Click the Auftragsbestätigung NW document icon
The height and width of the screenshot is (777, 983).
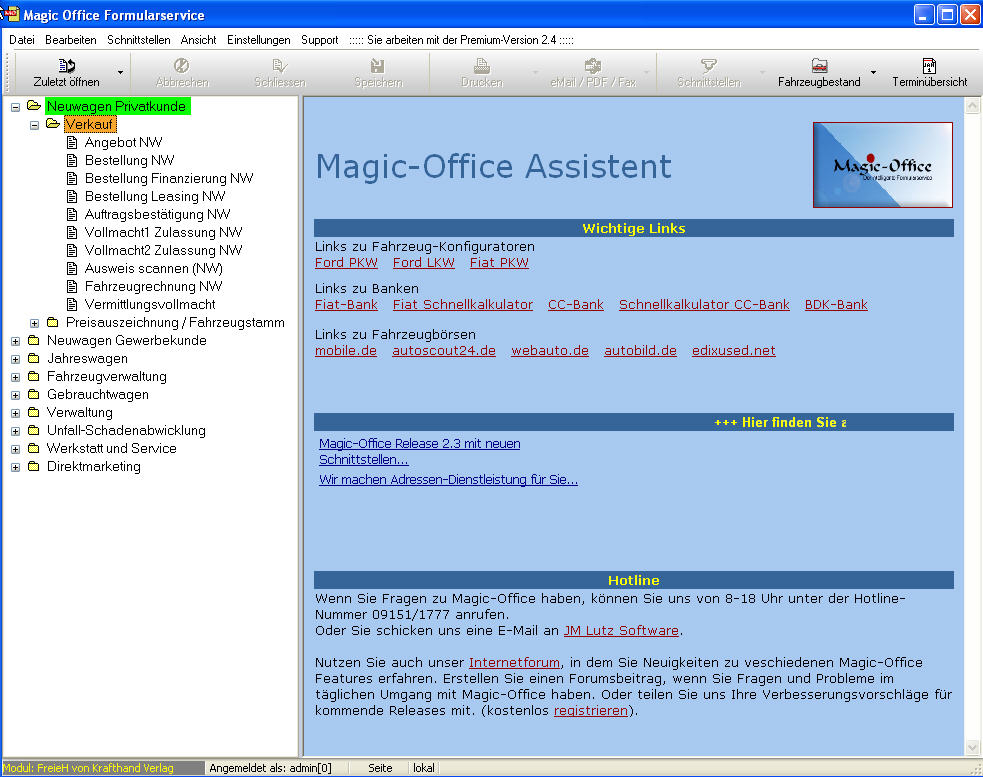pos(72,214)
